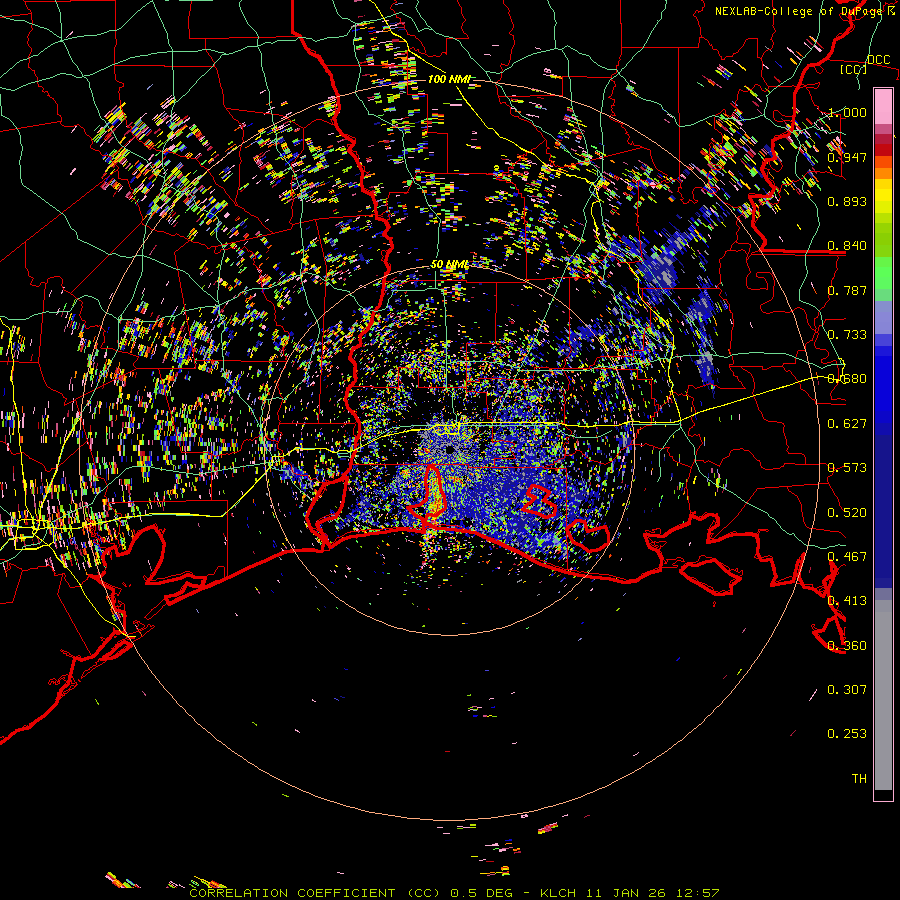
Task: Click the 1.000 legend value
Action: tap(847, 112)
